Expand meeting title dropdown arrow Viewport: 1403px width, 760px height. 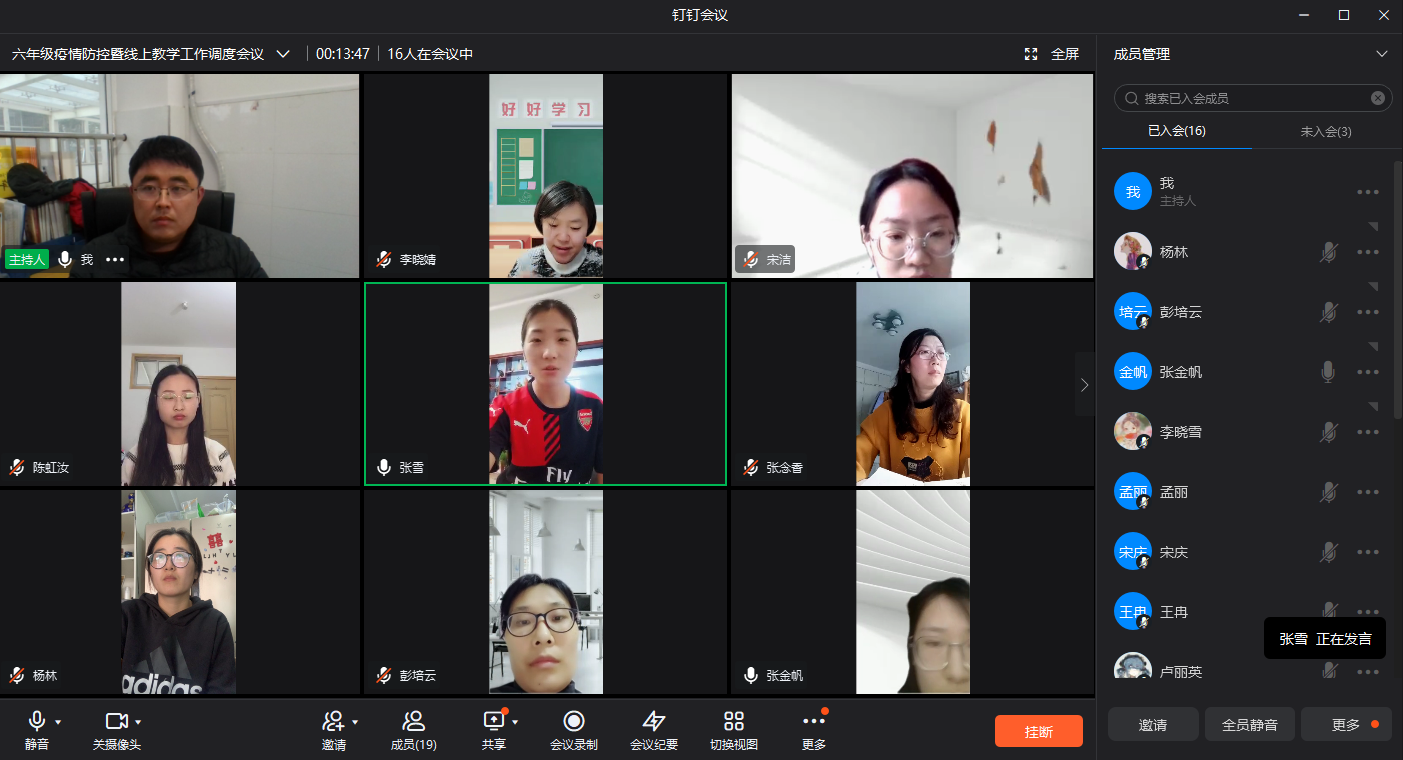[x=283, y=54]
